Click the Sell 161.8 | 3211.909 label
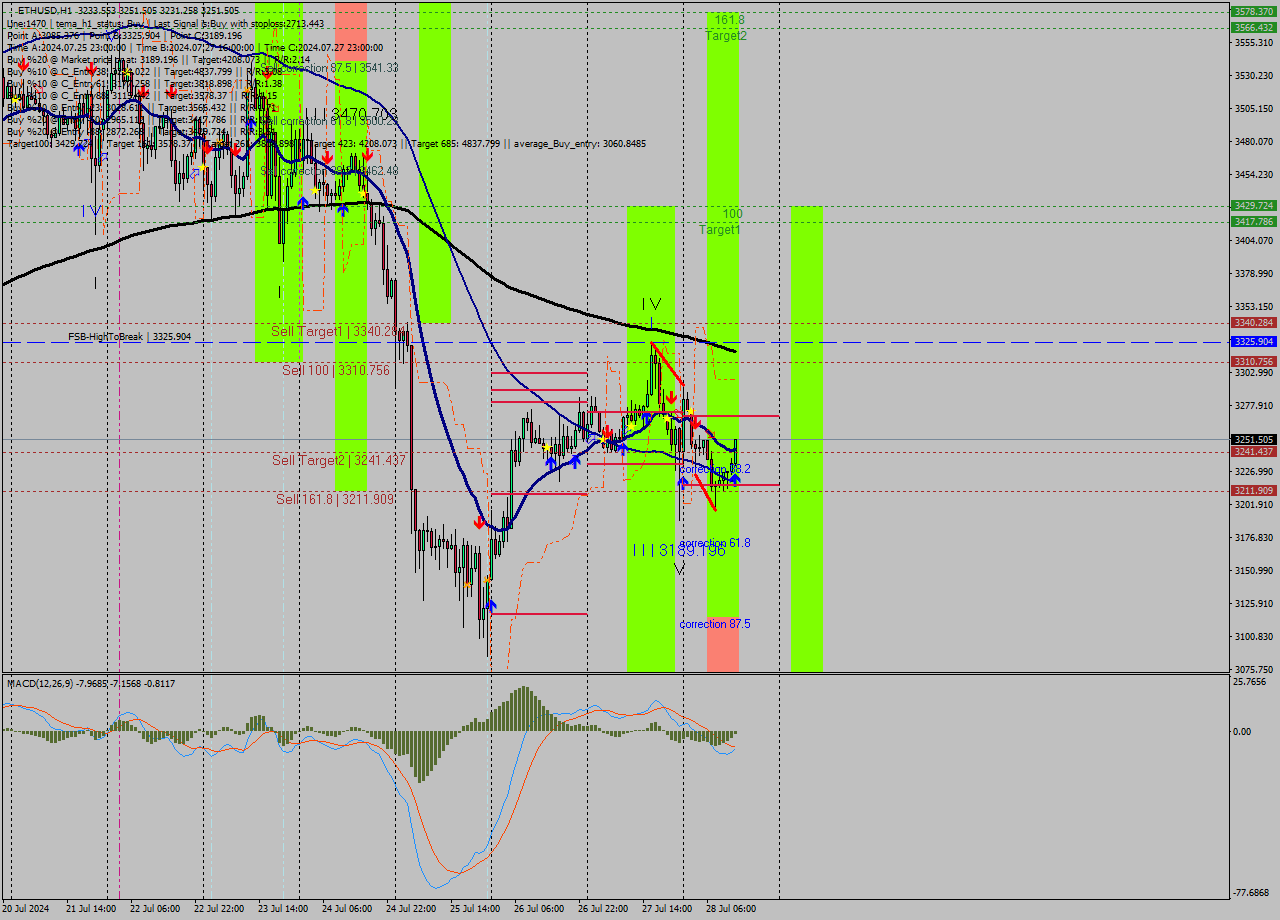 coord(335,499)
